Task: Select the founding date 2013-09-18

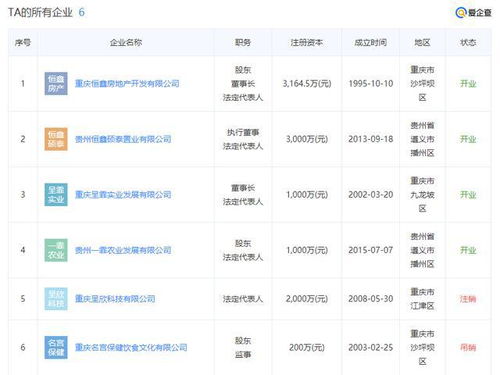Action: 371,139
